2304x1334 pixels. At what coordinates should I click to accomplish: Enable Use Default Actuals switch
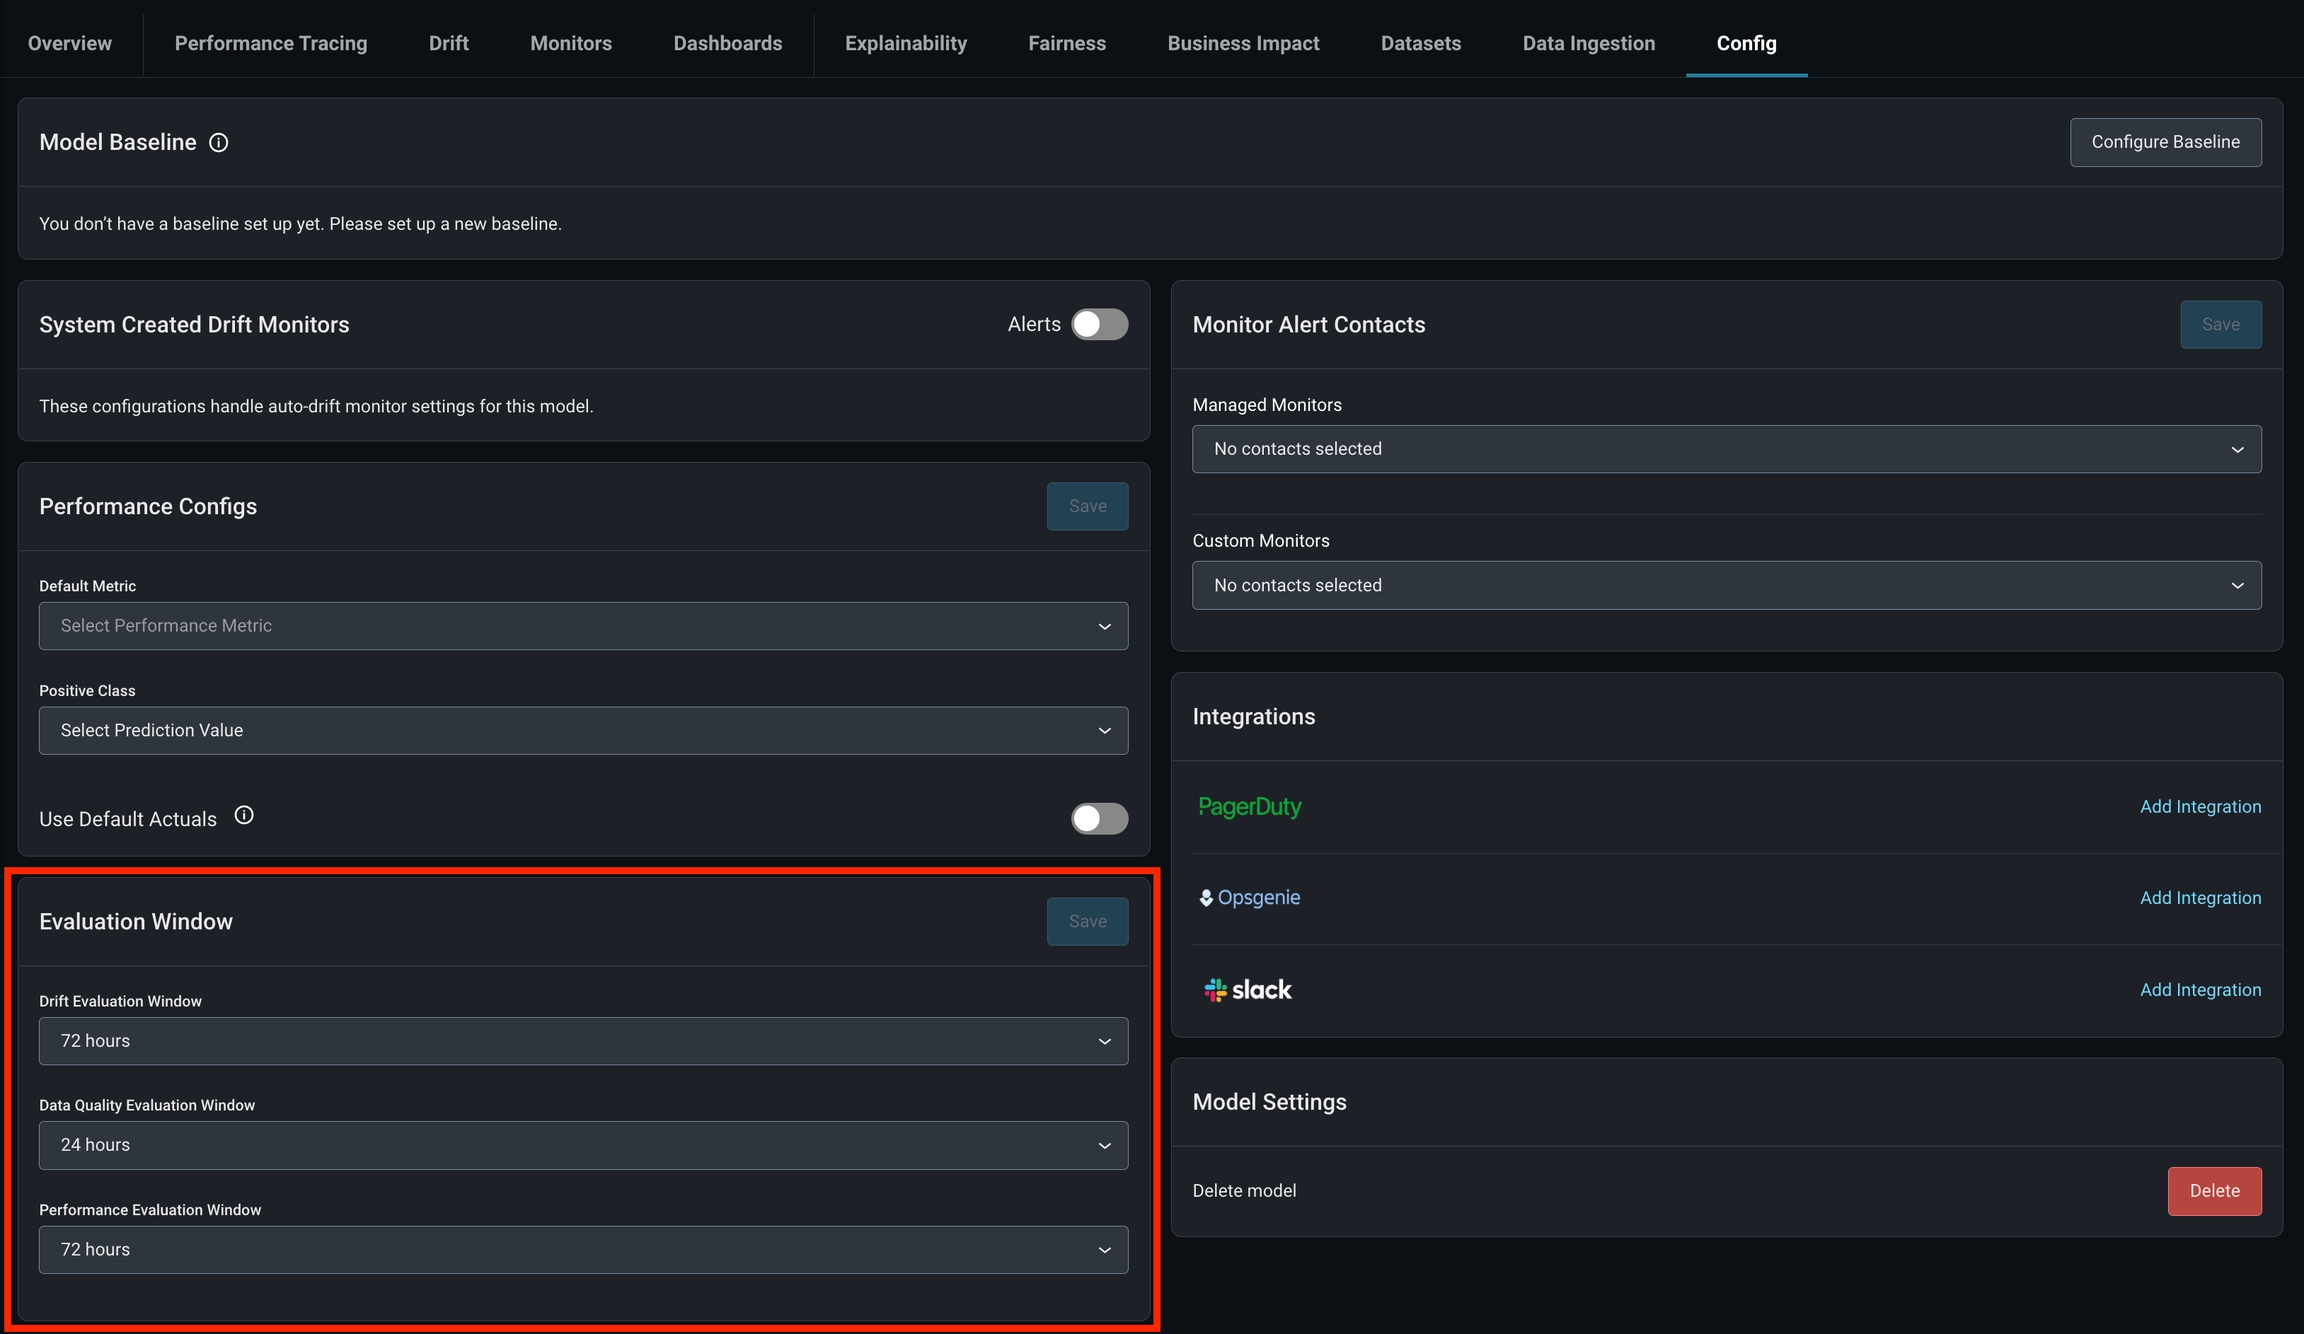point(1099,819)
